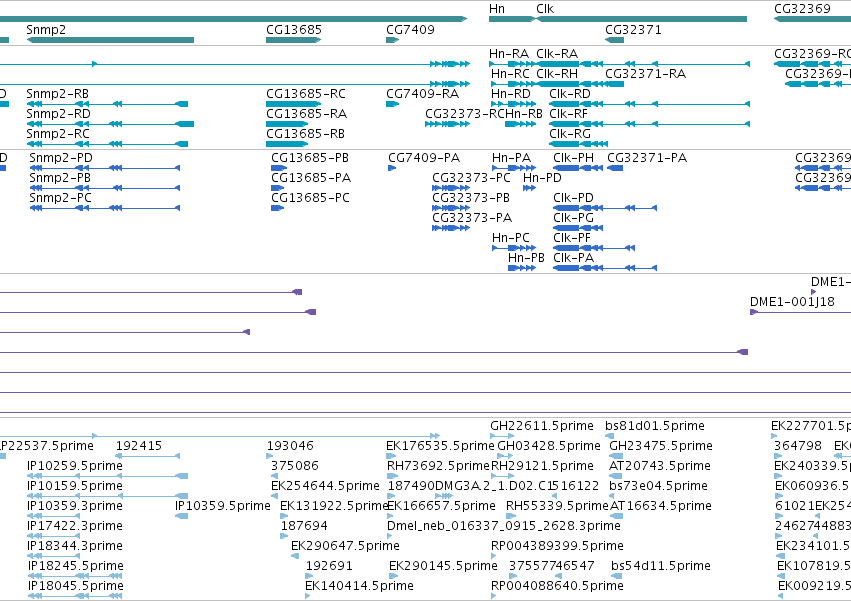The image size is (851, 601).
Task: Open transcript CG13685-RB label
Action: coord(305,134)
